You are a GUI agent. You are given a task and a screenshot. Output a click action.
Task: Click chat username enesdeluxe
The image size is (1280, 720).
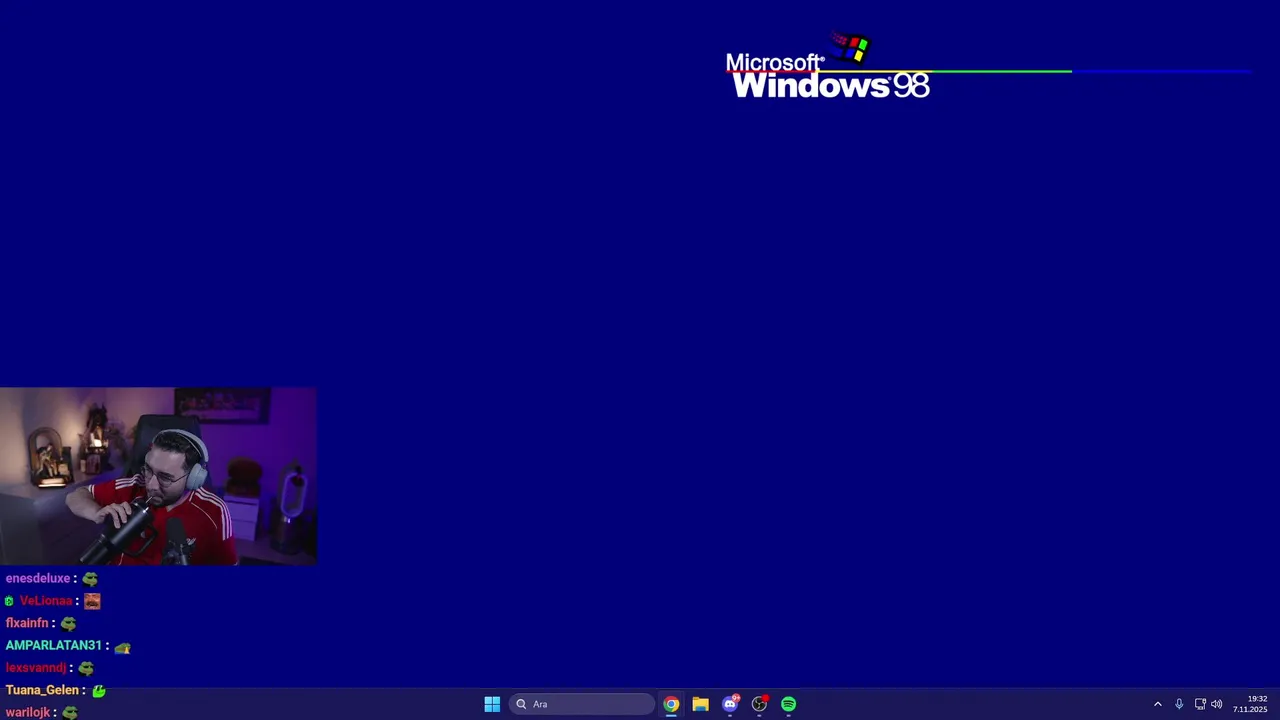click(x=38, y=578)
